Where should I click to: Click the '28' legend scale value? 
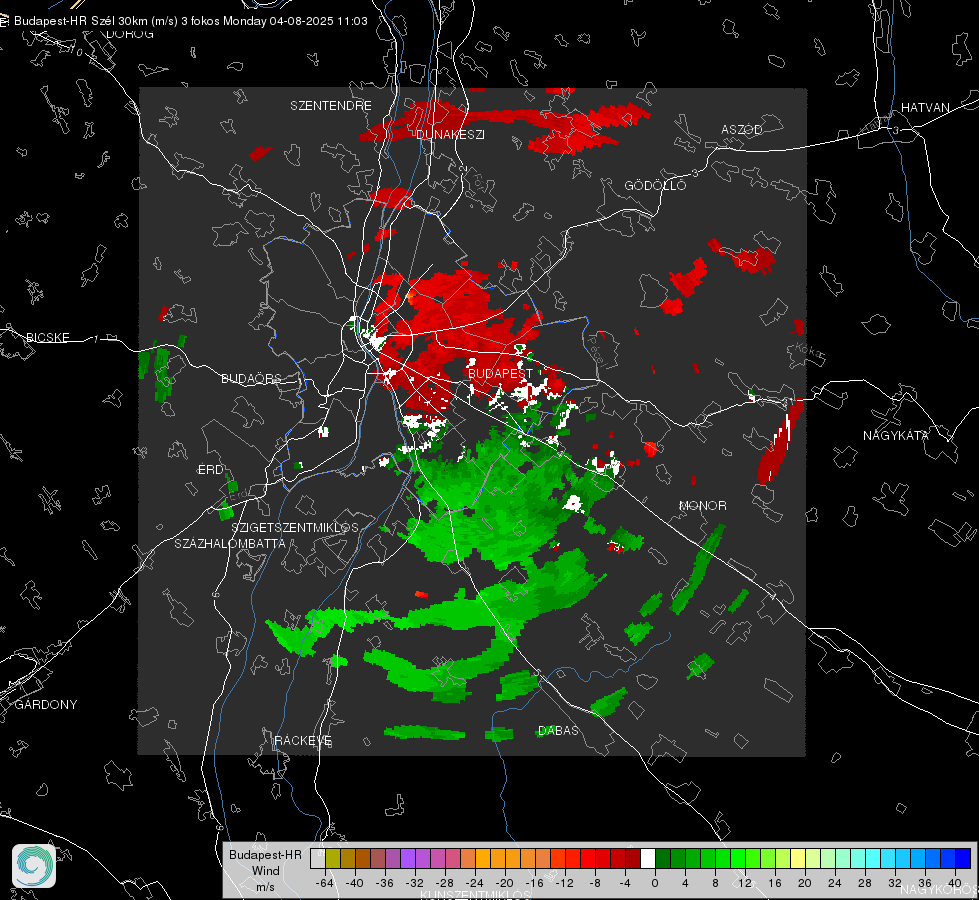(x=865, y=883)
